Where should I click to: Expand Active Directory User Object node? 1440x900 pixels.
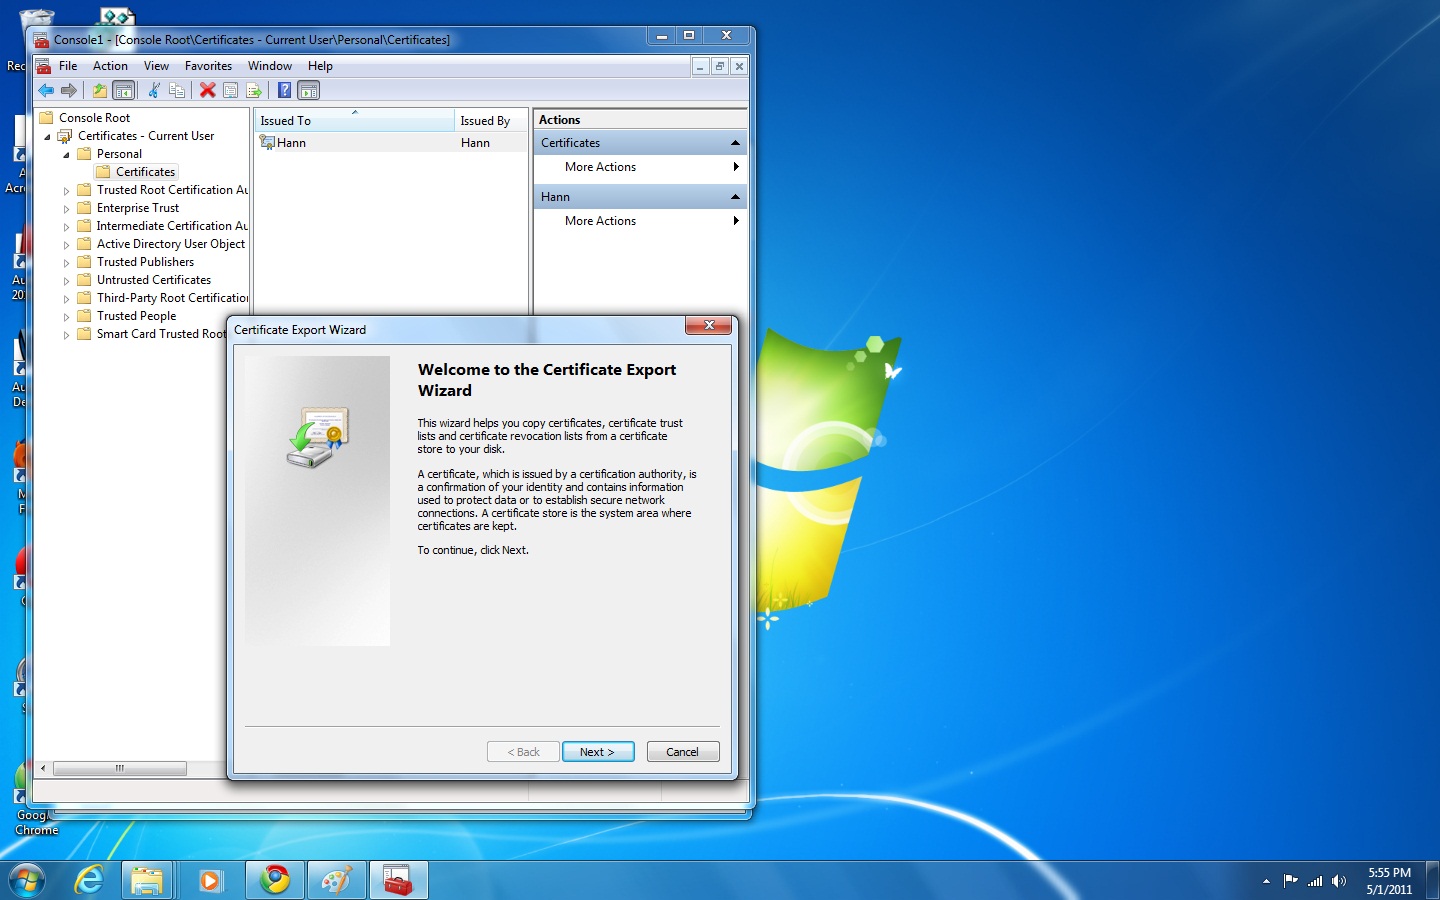(66, 245)
